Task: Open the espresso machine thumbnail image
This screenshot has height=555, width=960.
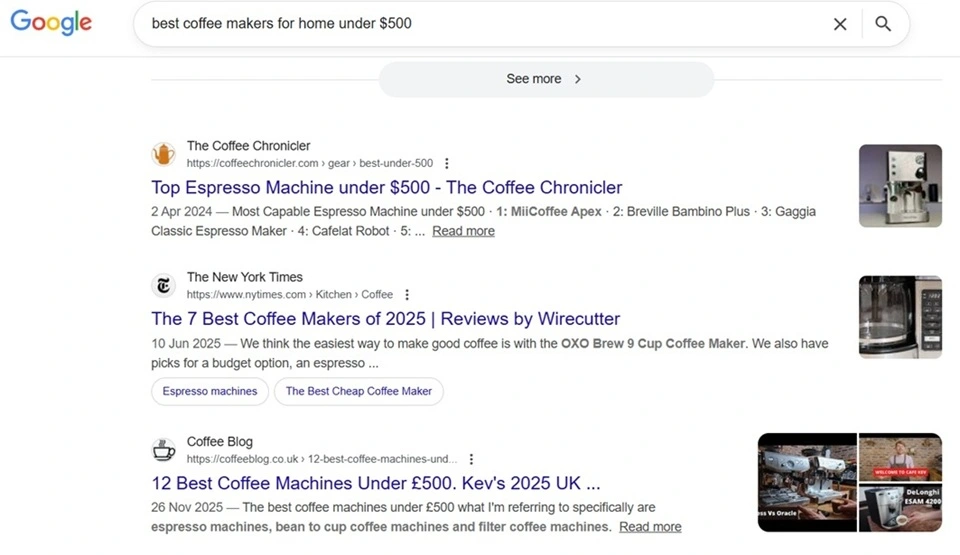Action: point(900,186)
